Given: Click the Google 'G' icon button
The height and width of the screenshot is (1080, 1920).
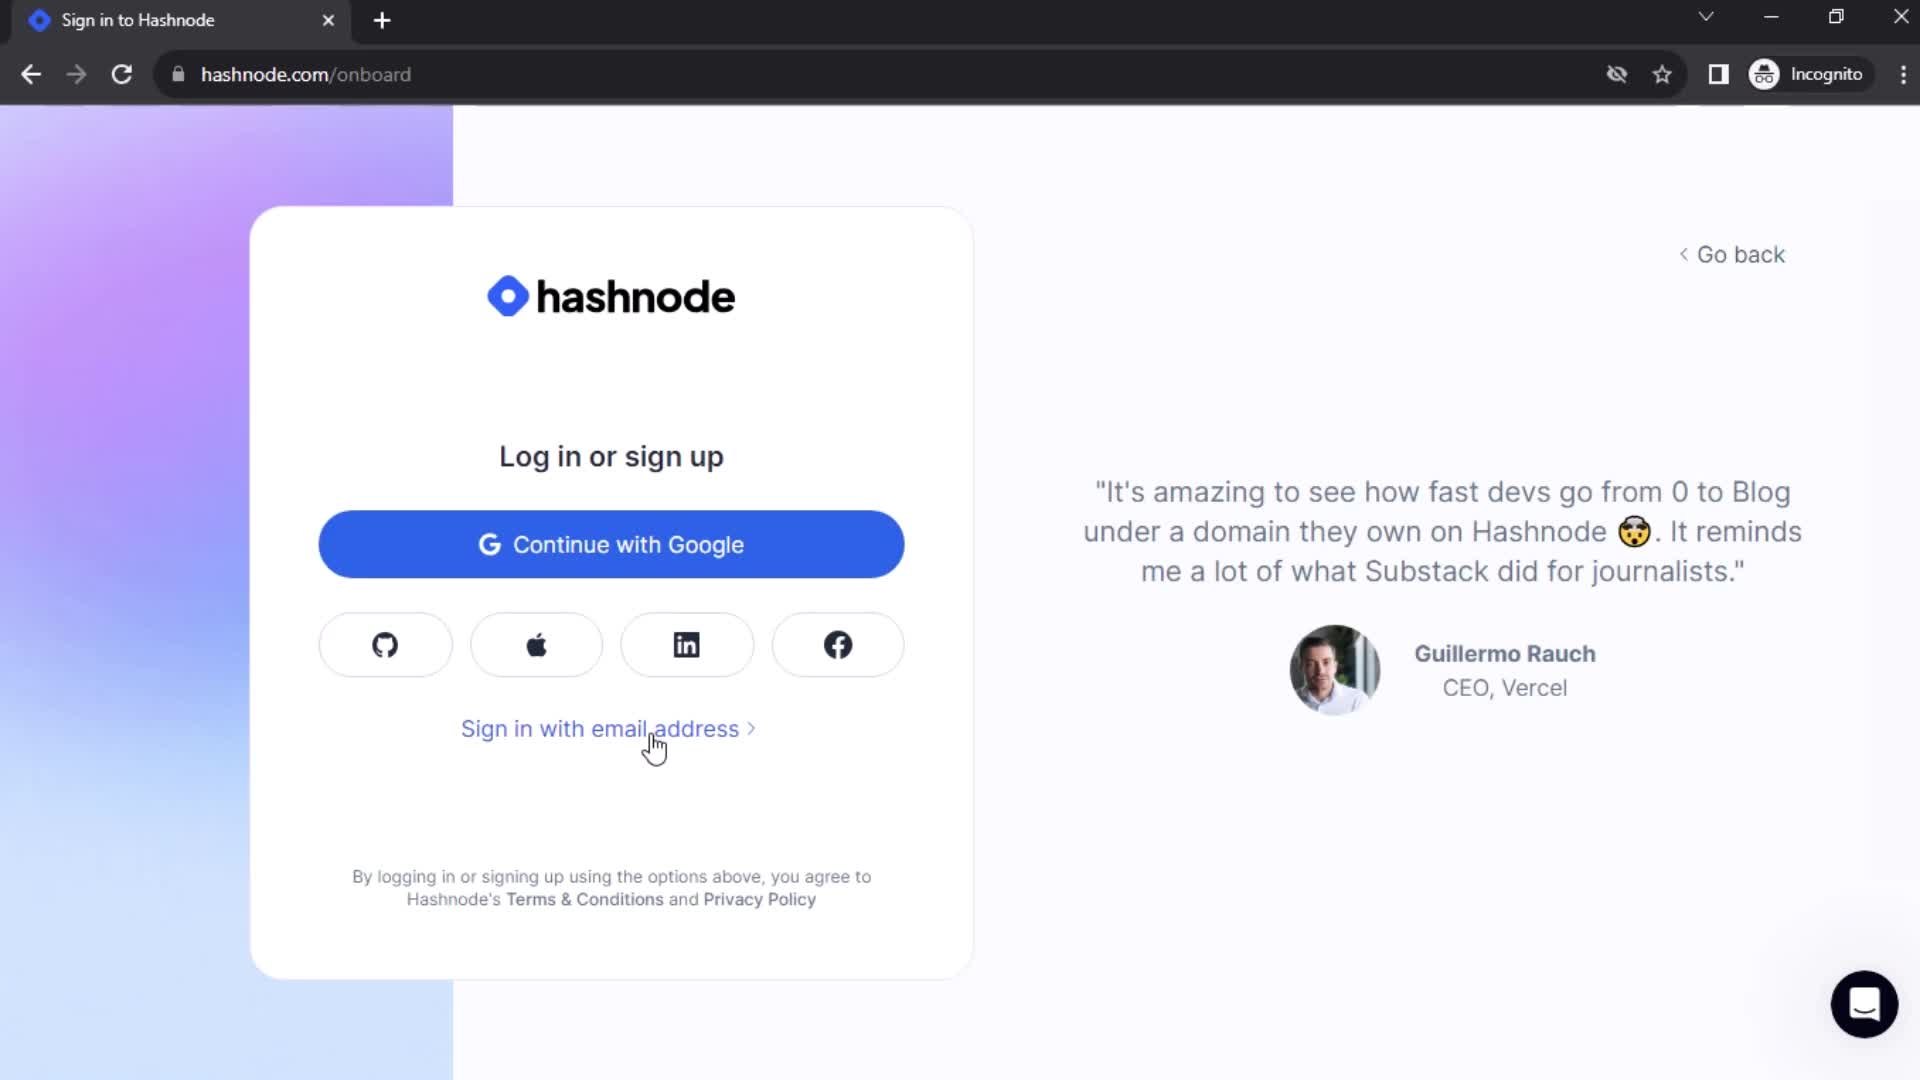Looking at the screenshot, I should (x=489, y=545).
